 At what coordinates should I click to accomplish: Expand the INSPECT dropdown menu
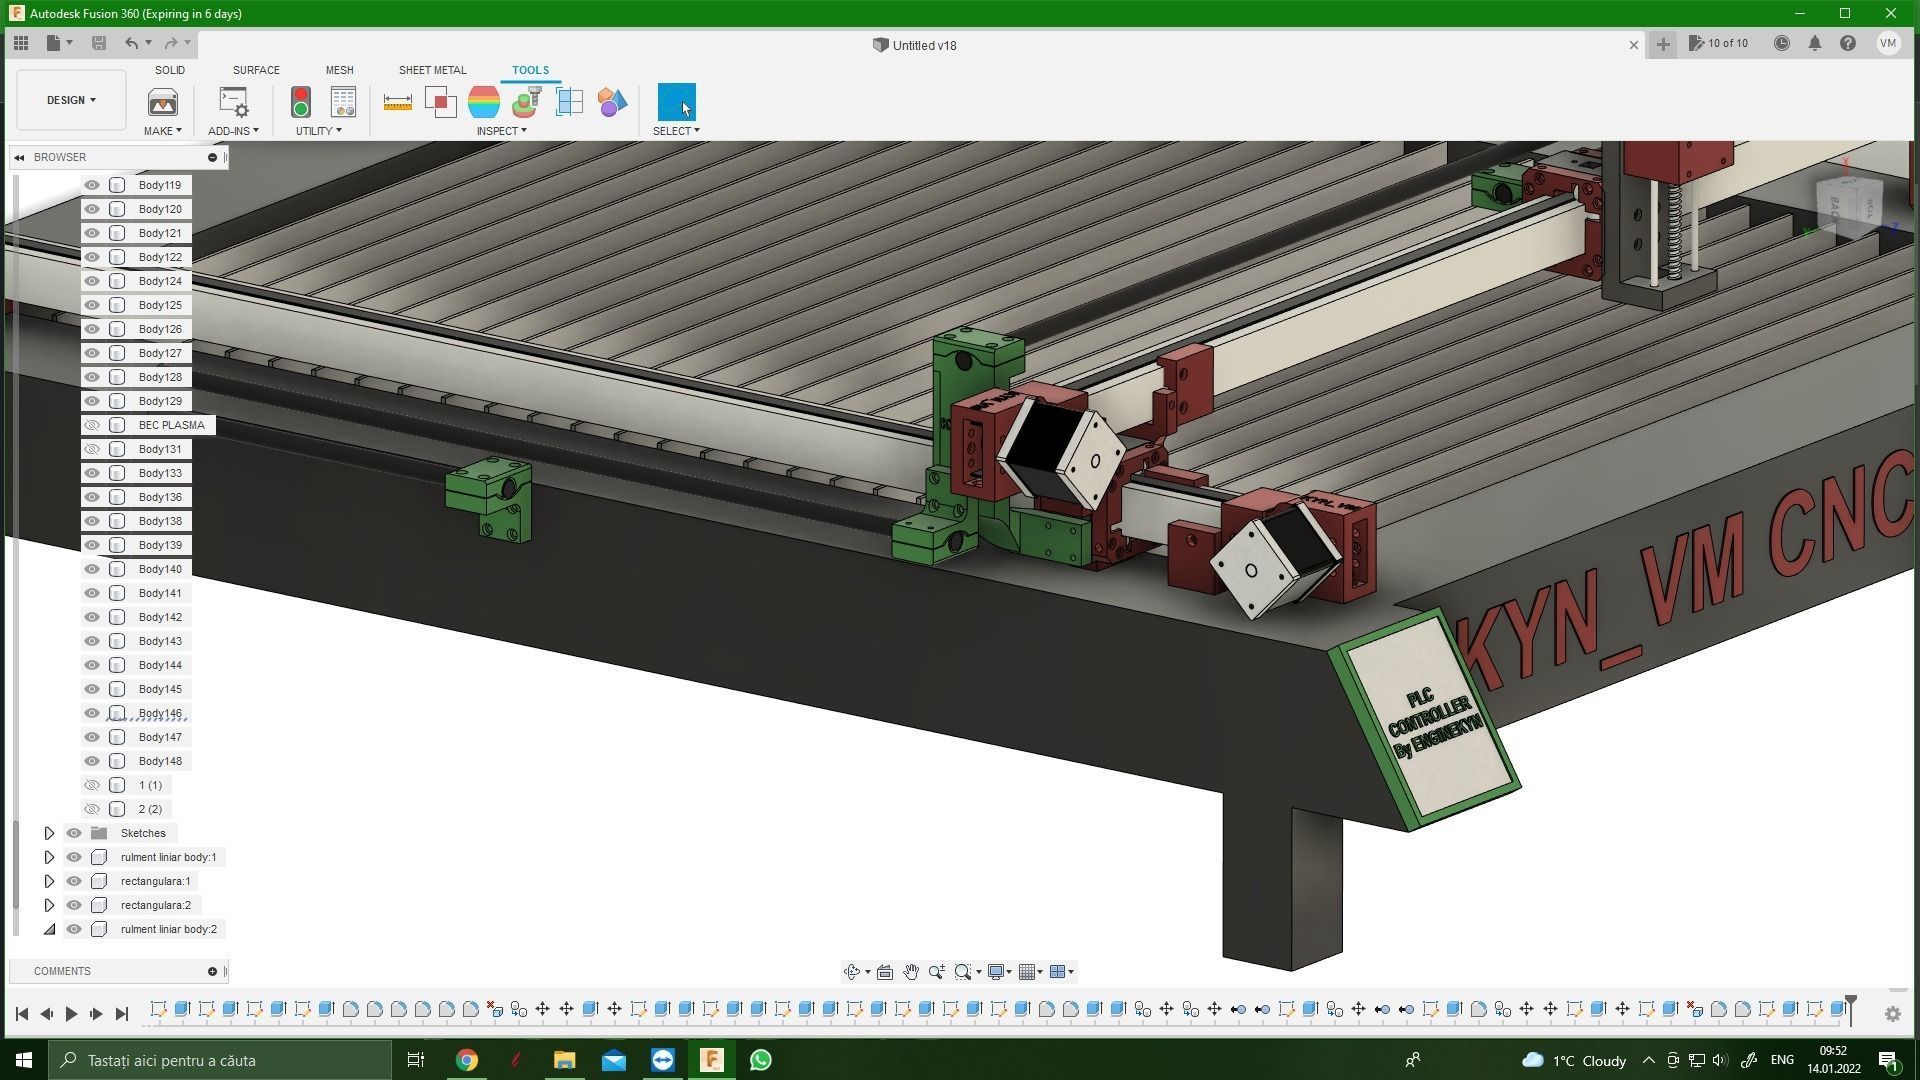[x=501, y=131]
